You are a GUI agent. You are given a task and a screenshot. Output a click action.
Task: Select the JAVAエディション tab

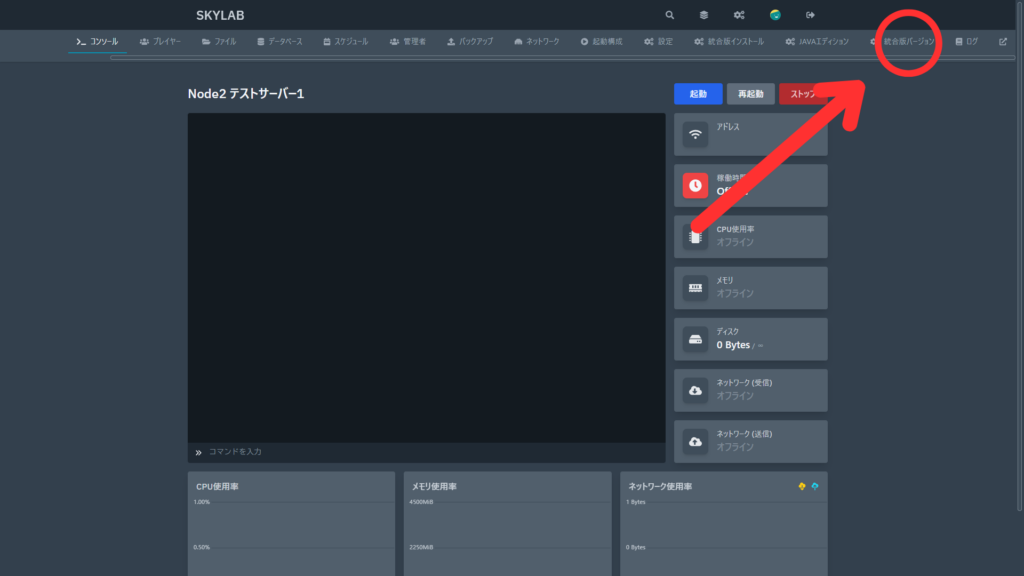tap(817, 42)
